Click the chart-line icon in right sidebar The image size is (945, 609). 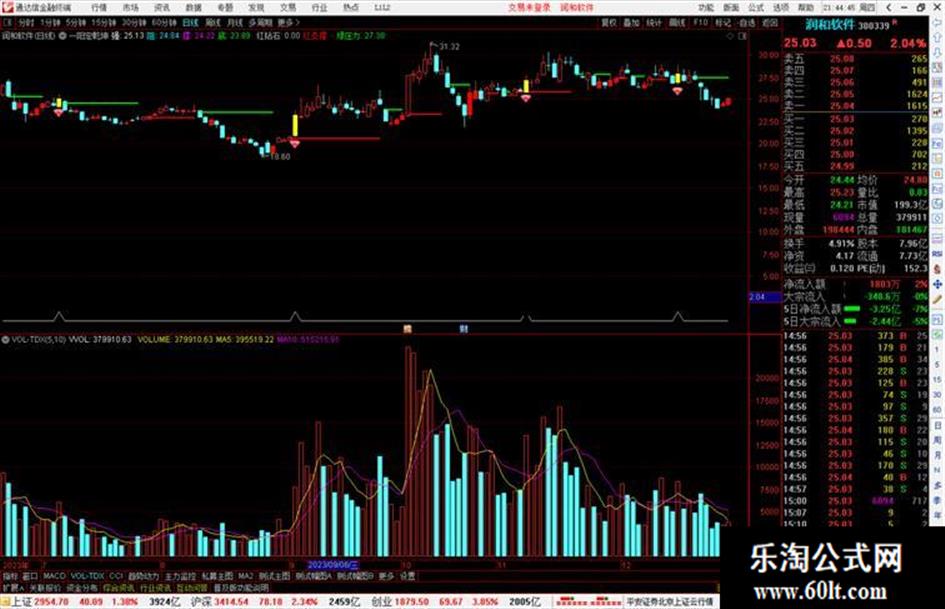pyautogui.click(x=937, y=98)
